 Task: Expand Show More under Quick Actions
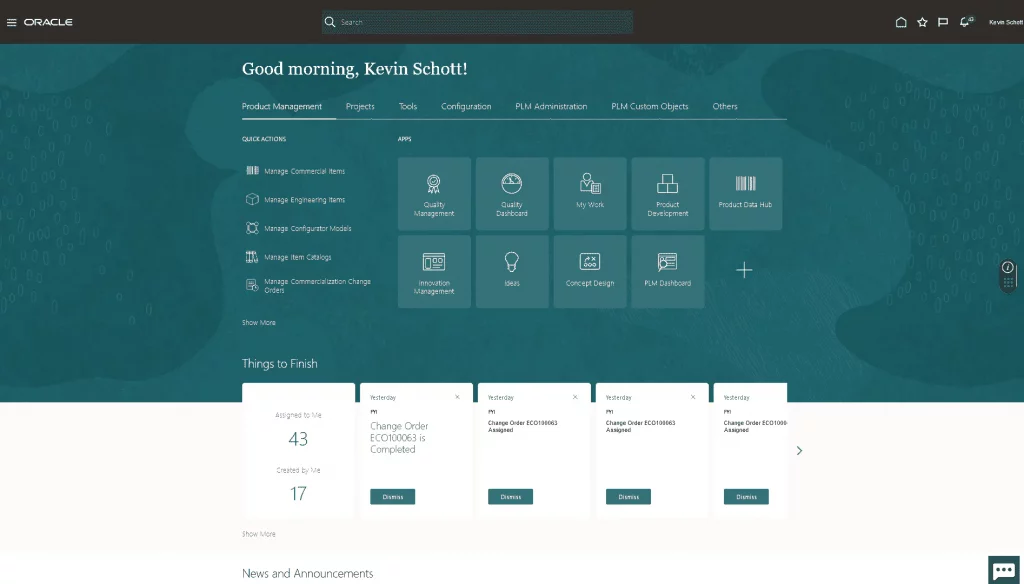[259, 323]
